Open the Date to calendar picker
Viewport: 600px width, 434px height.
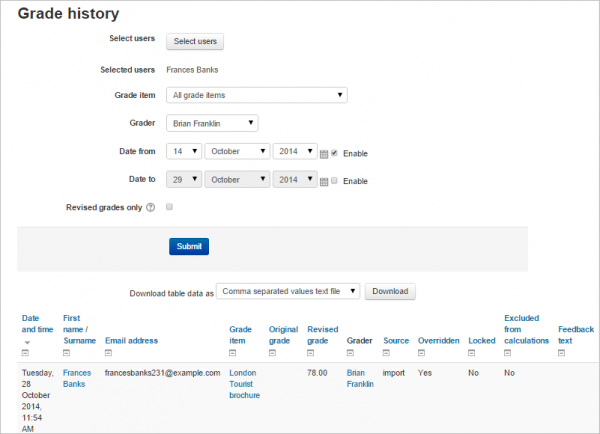coord(324,181)
